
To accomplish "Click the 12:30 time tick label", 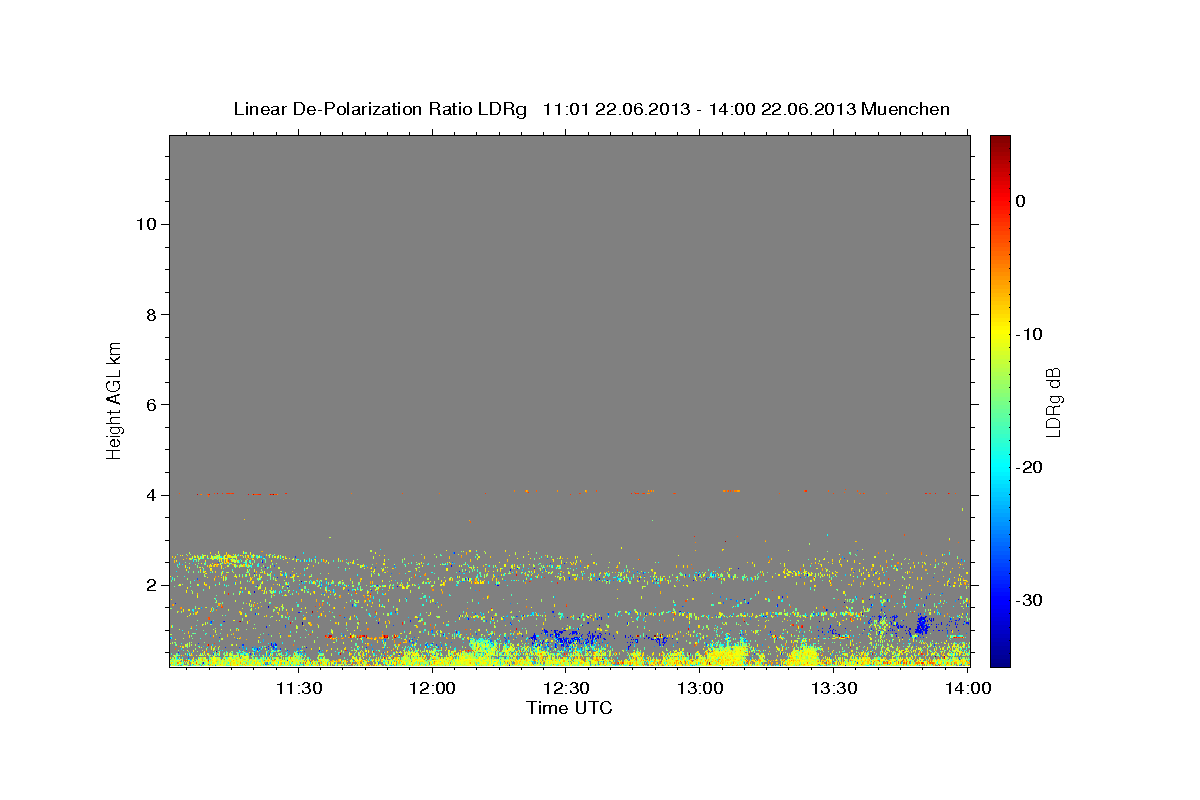I will coord(566,688).
